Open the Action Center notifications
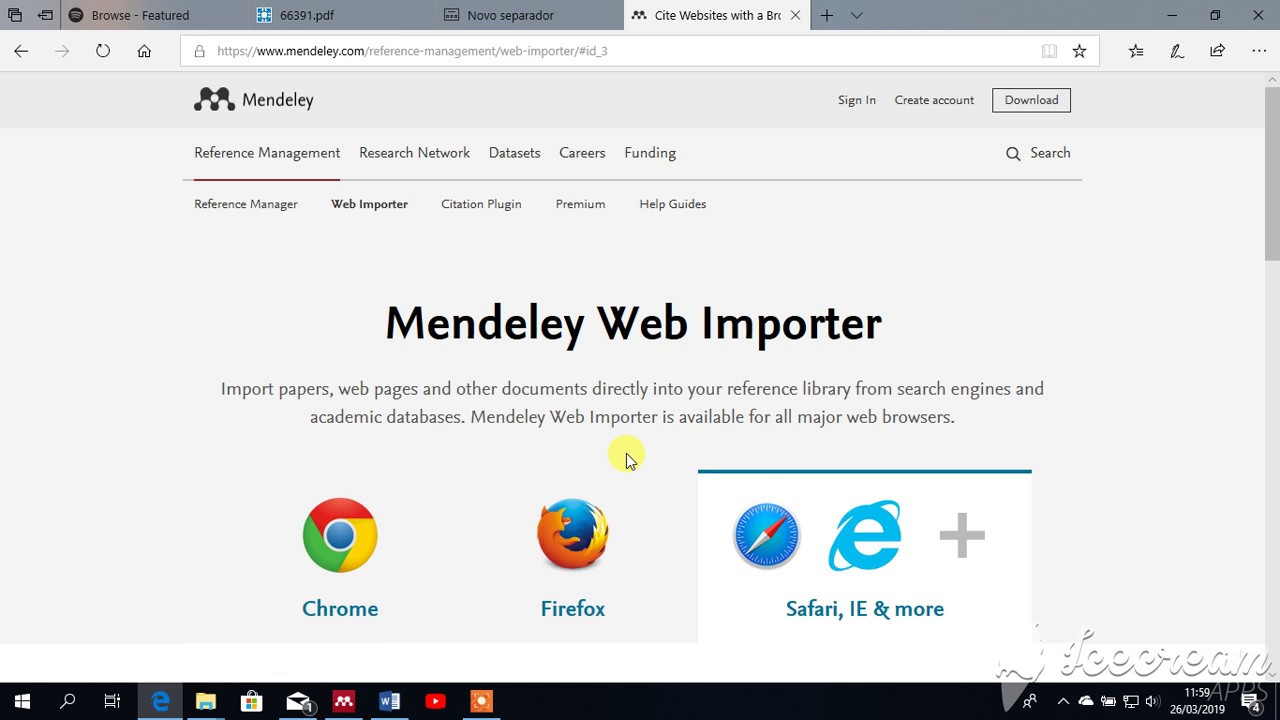 coord(1250,701)
